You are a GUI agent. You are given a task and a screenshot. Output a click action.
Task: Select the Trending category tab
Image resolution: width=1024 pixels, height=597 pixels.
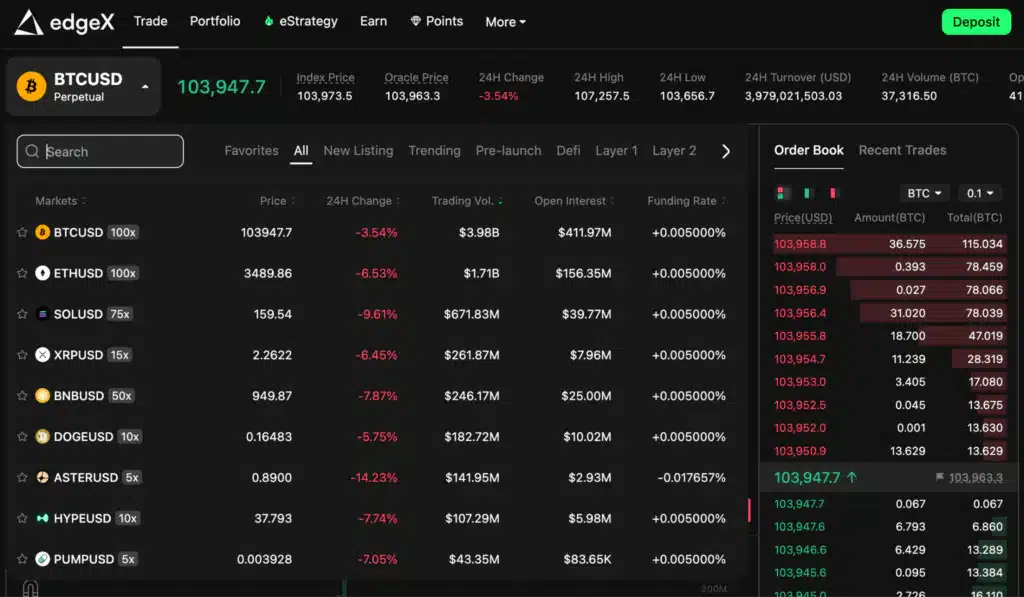(x=434, y=151)
